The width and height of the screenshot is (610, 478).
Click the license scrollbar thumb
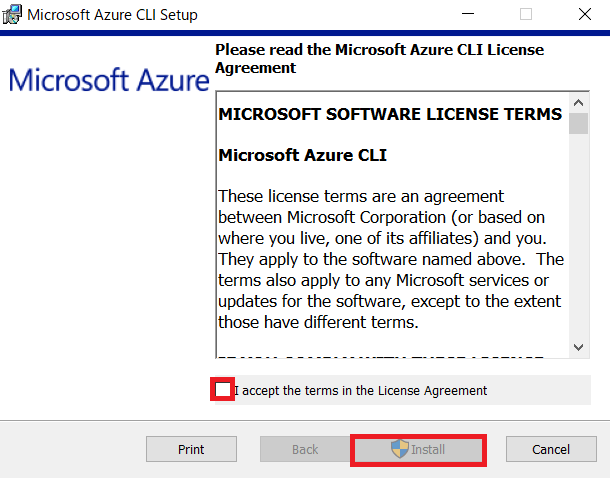coord(578,124)
